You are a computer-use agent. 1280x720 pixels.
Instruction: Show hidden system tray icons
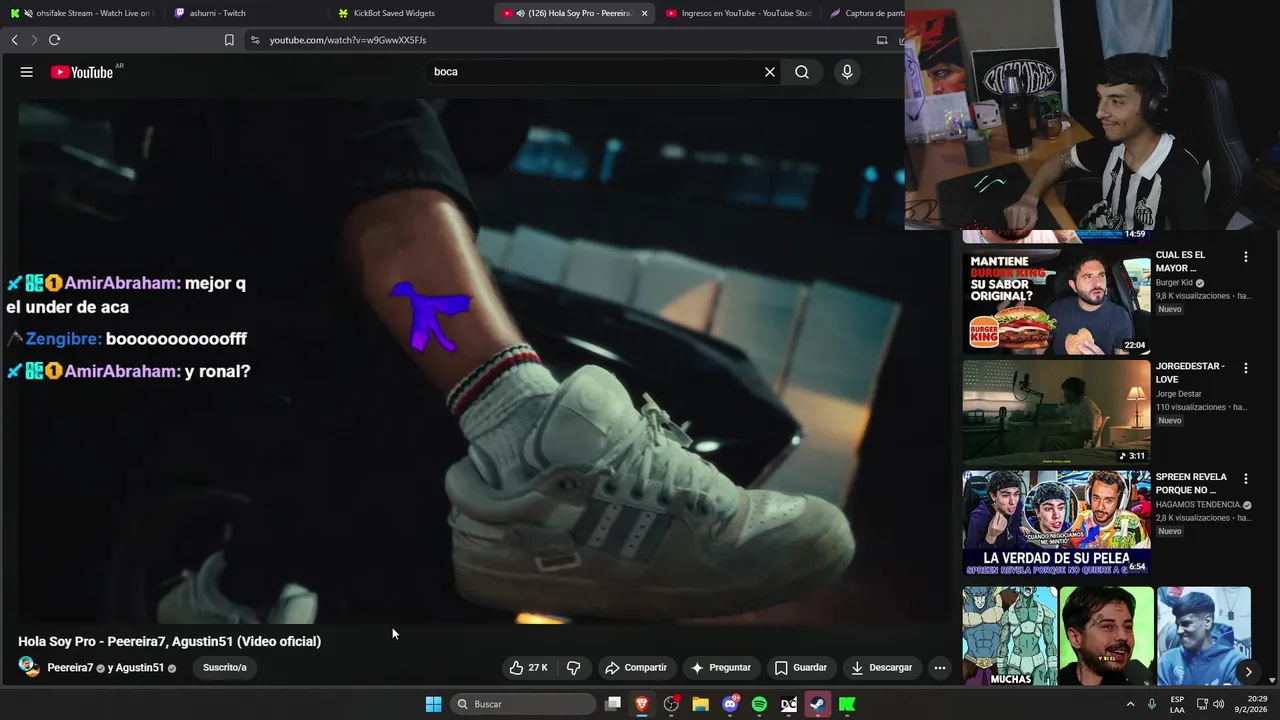(1130, 704)
